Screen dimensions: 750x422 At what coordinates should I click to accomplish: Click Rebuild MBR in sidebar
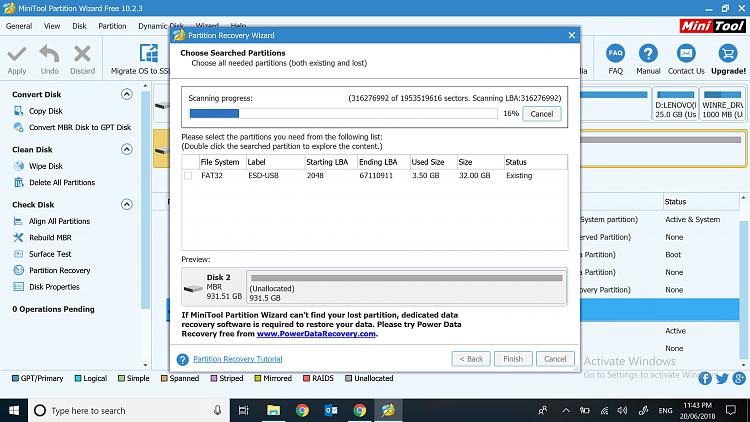(x=50, y=237)
